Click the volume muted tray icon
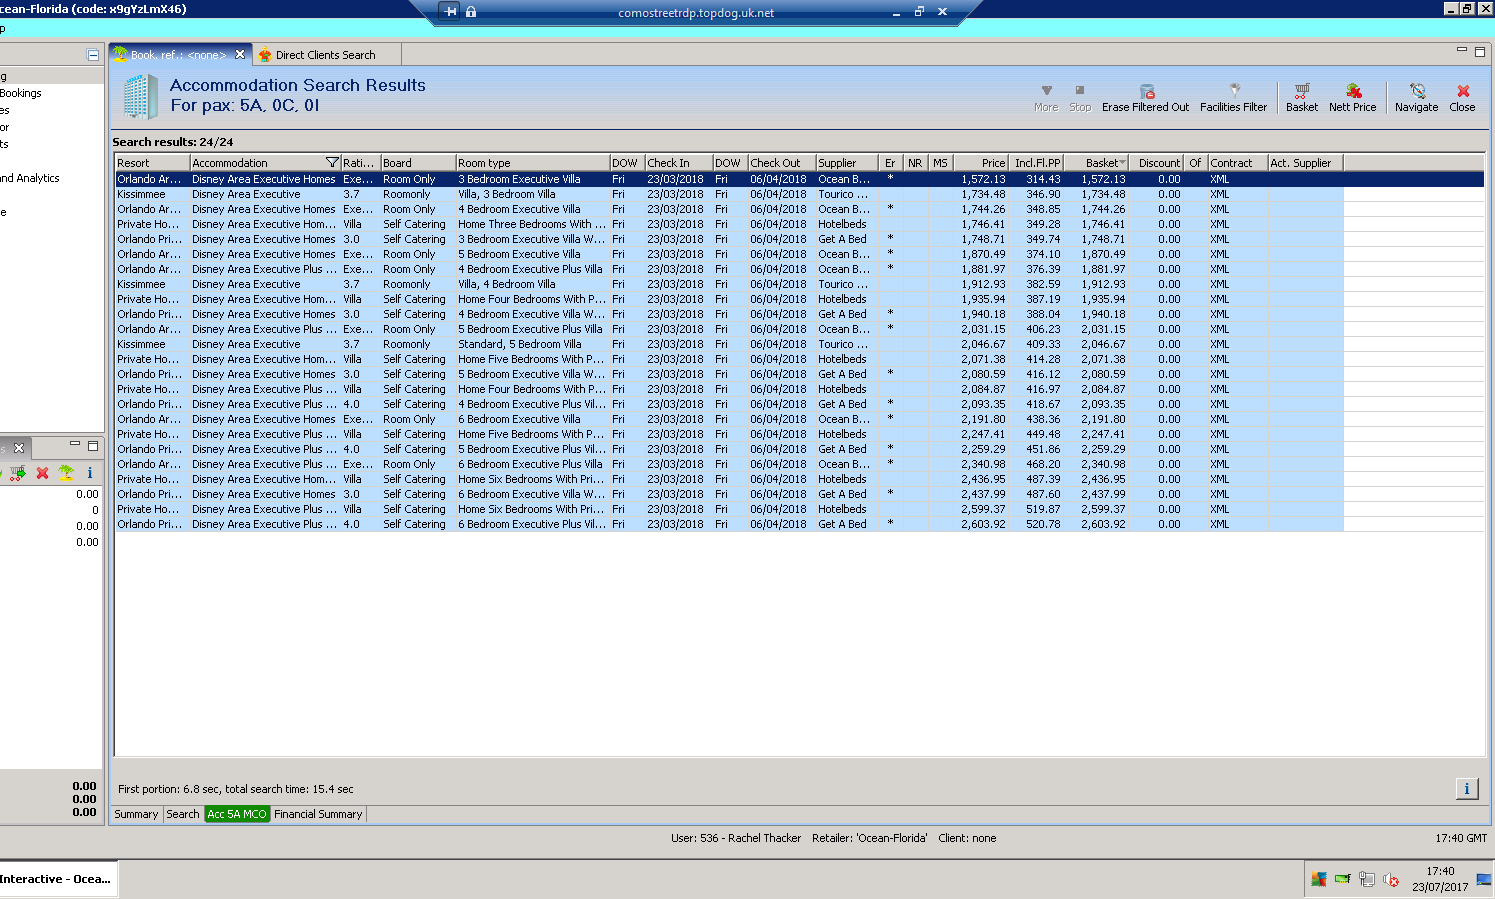Image resolution: width=1495 pixels, height=899 pixels. pyautogui.click(x=1391, y=879)
